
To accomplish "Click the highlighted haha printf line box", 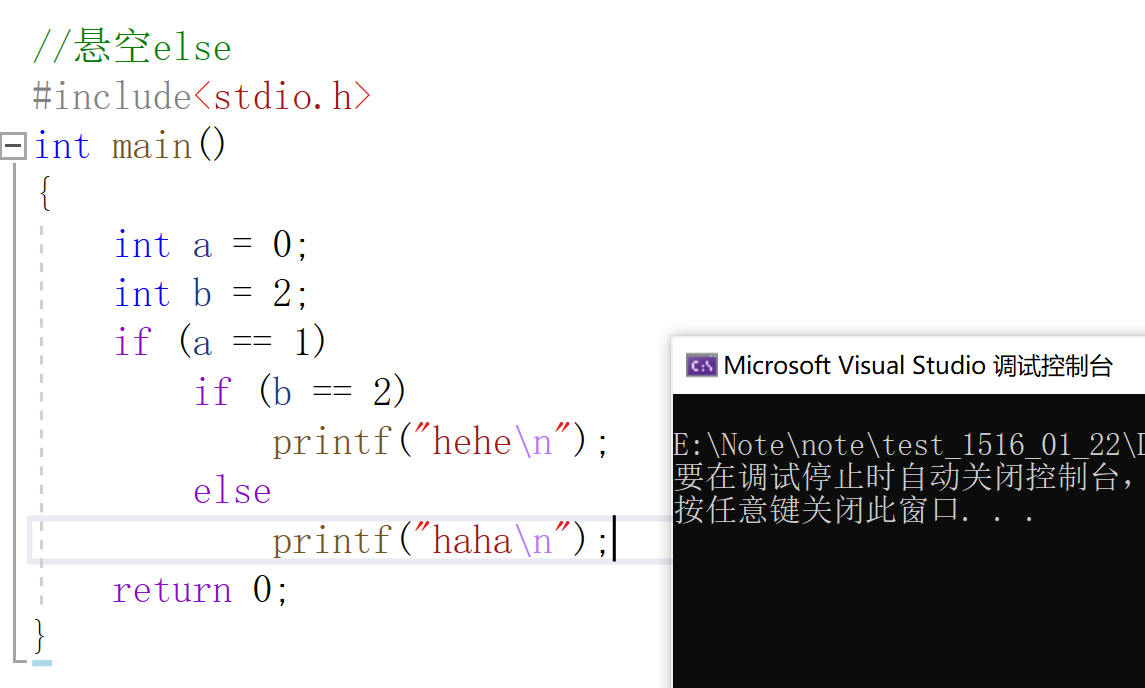I will point(350,540).
